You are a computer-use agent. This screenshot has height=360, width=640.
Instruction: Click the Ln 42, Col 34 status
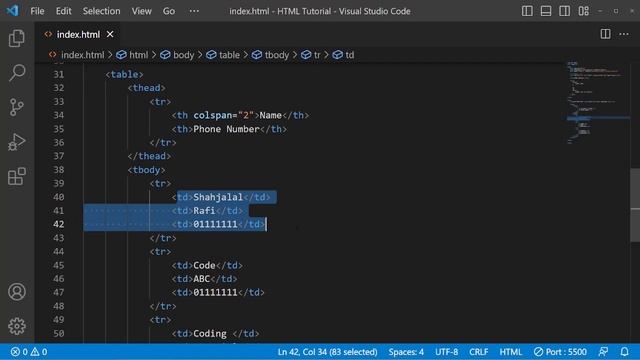[327, 352]
